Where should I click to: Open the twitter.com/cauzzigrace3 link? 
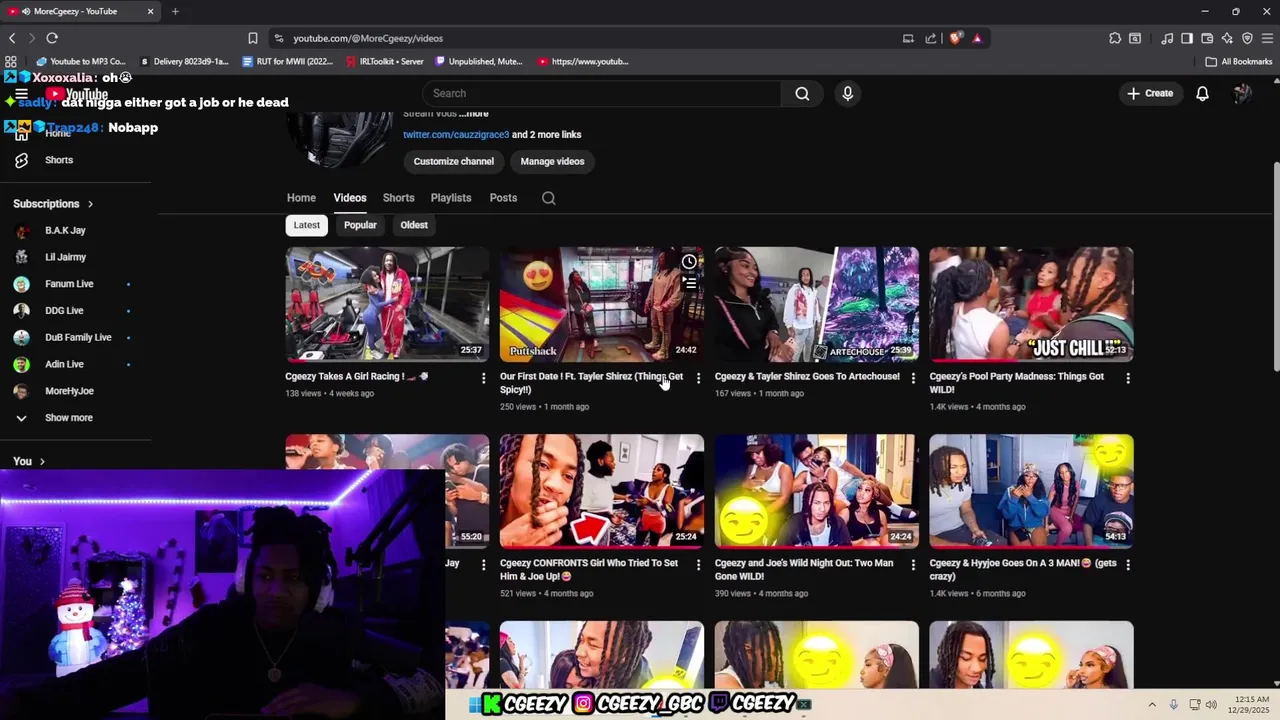coord(456,135)
